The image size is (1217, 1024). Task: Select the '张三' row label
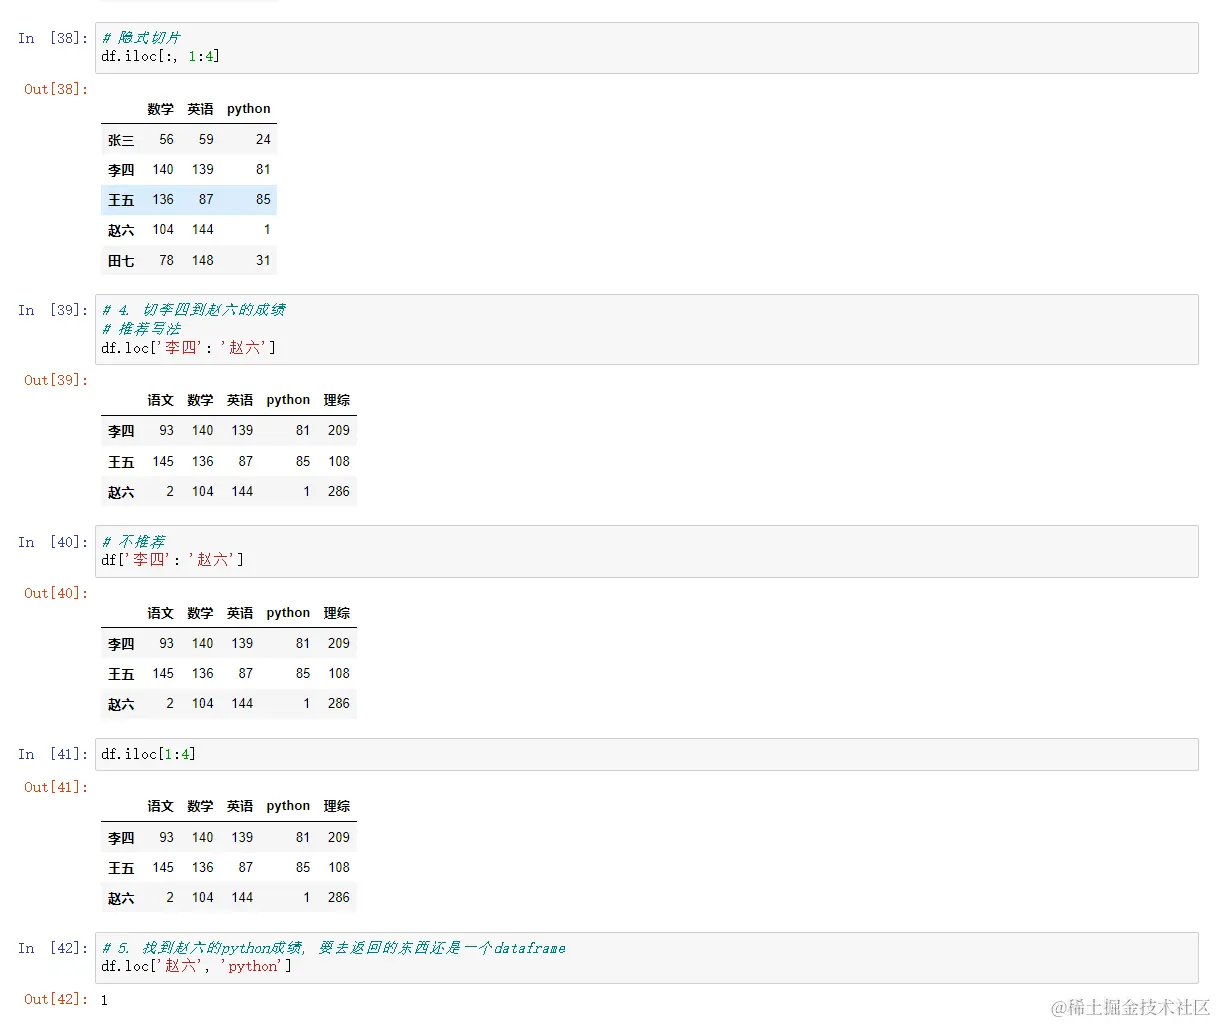[x=121, y=140]
